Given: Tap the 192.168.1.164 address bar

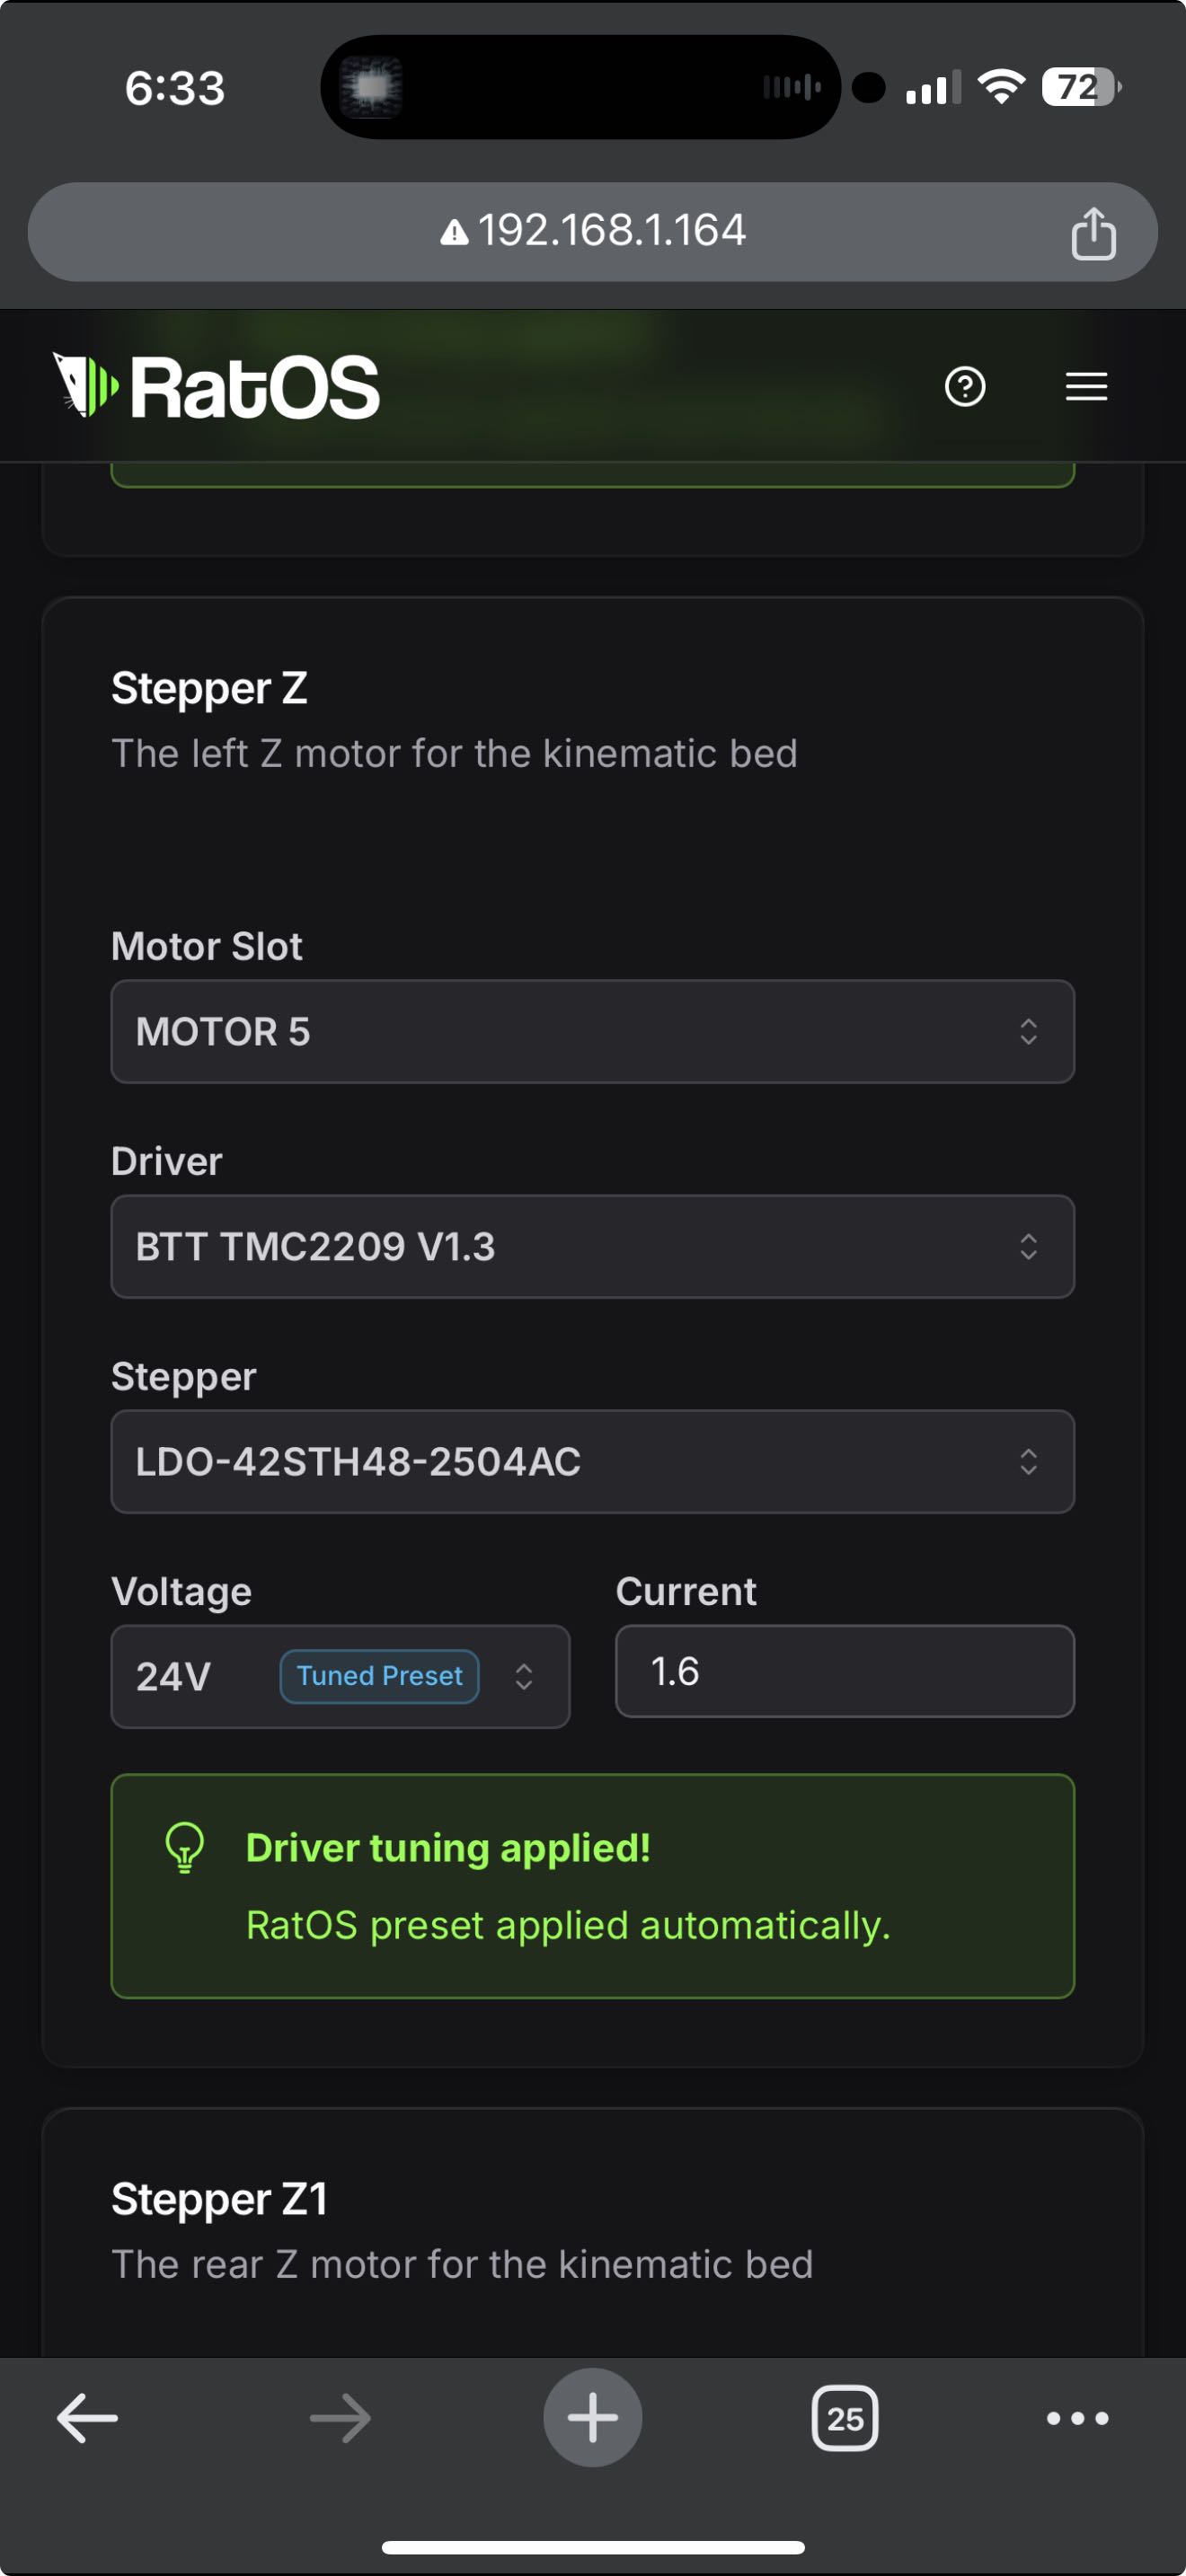Looking at the screenshot, I should click(610, 231).
